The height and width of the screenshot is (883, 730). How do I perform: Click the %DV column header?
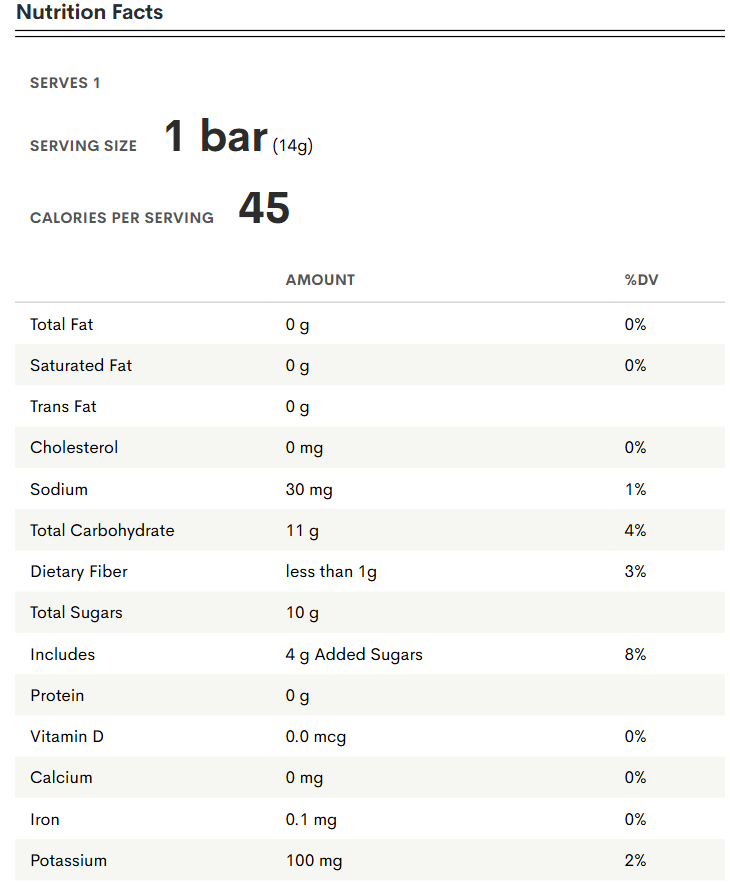pos(642,280)
